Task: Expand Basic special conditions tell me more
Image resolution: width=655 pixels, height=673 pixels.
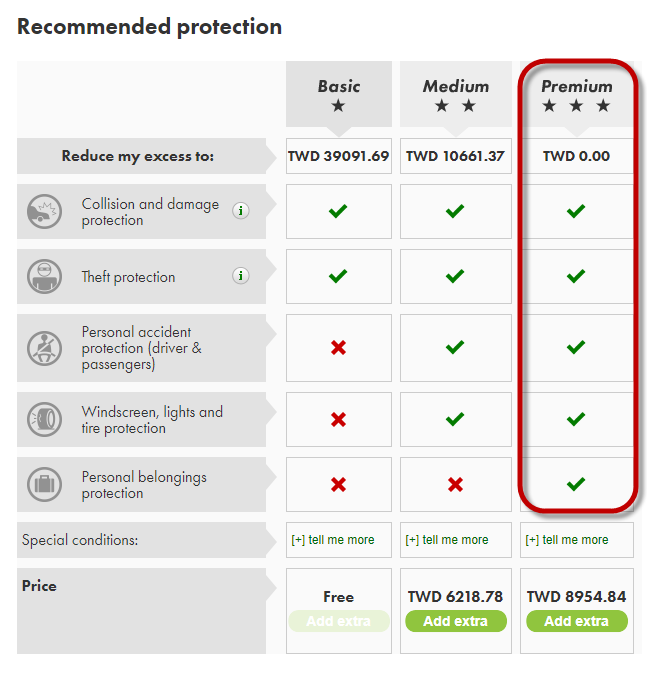Action: tap(333, 540)
